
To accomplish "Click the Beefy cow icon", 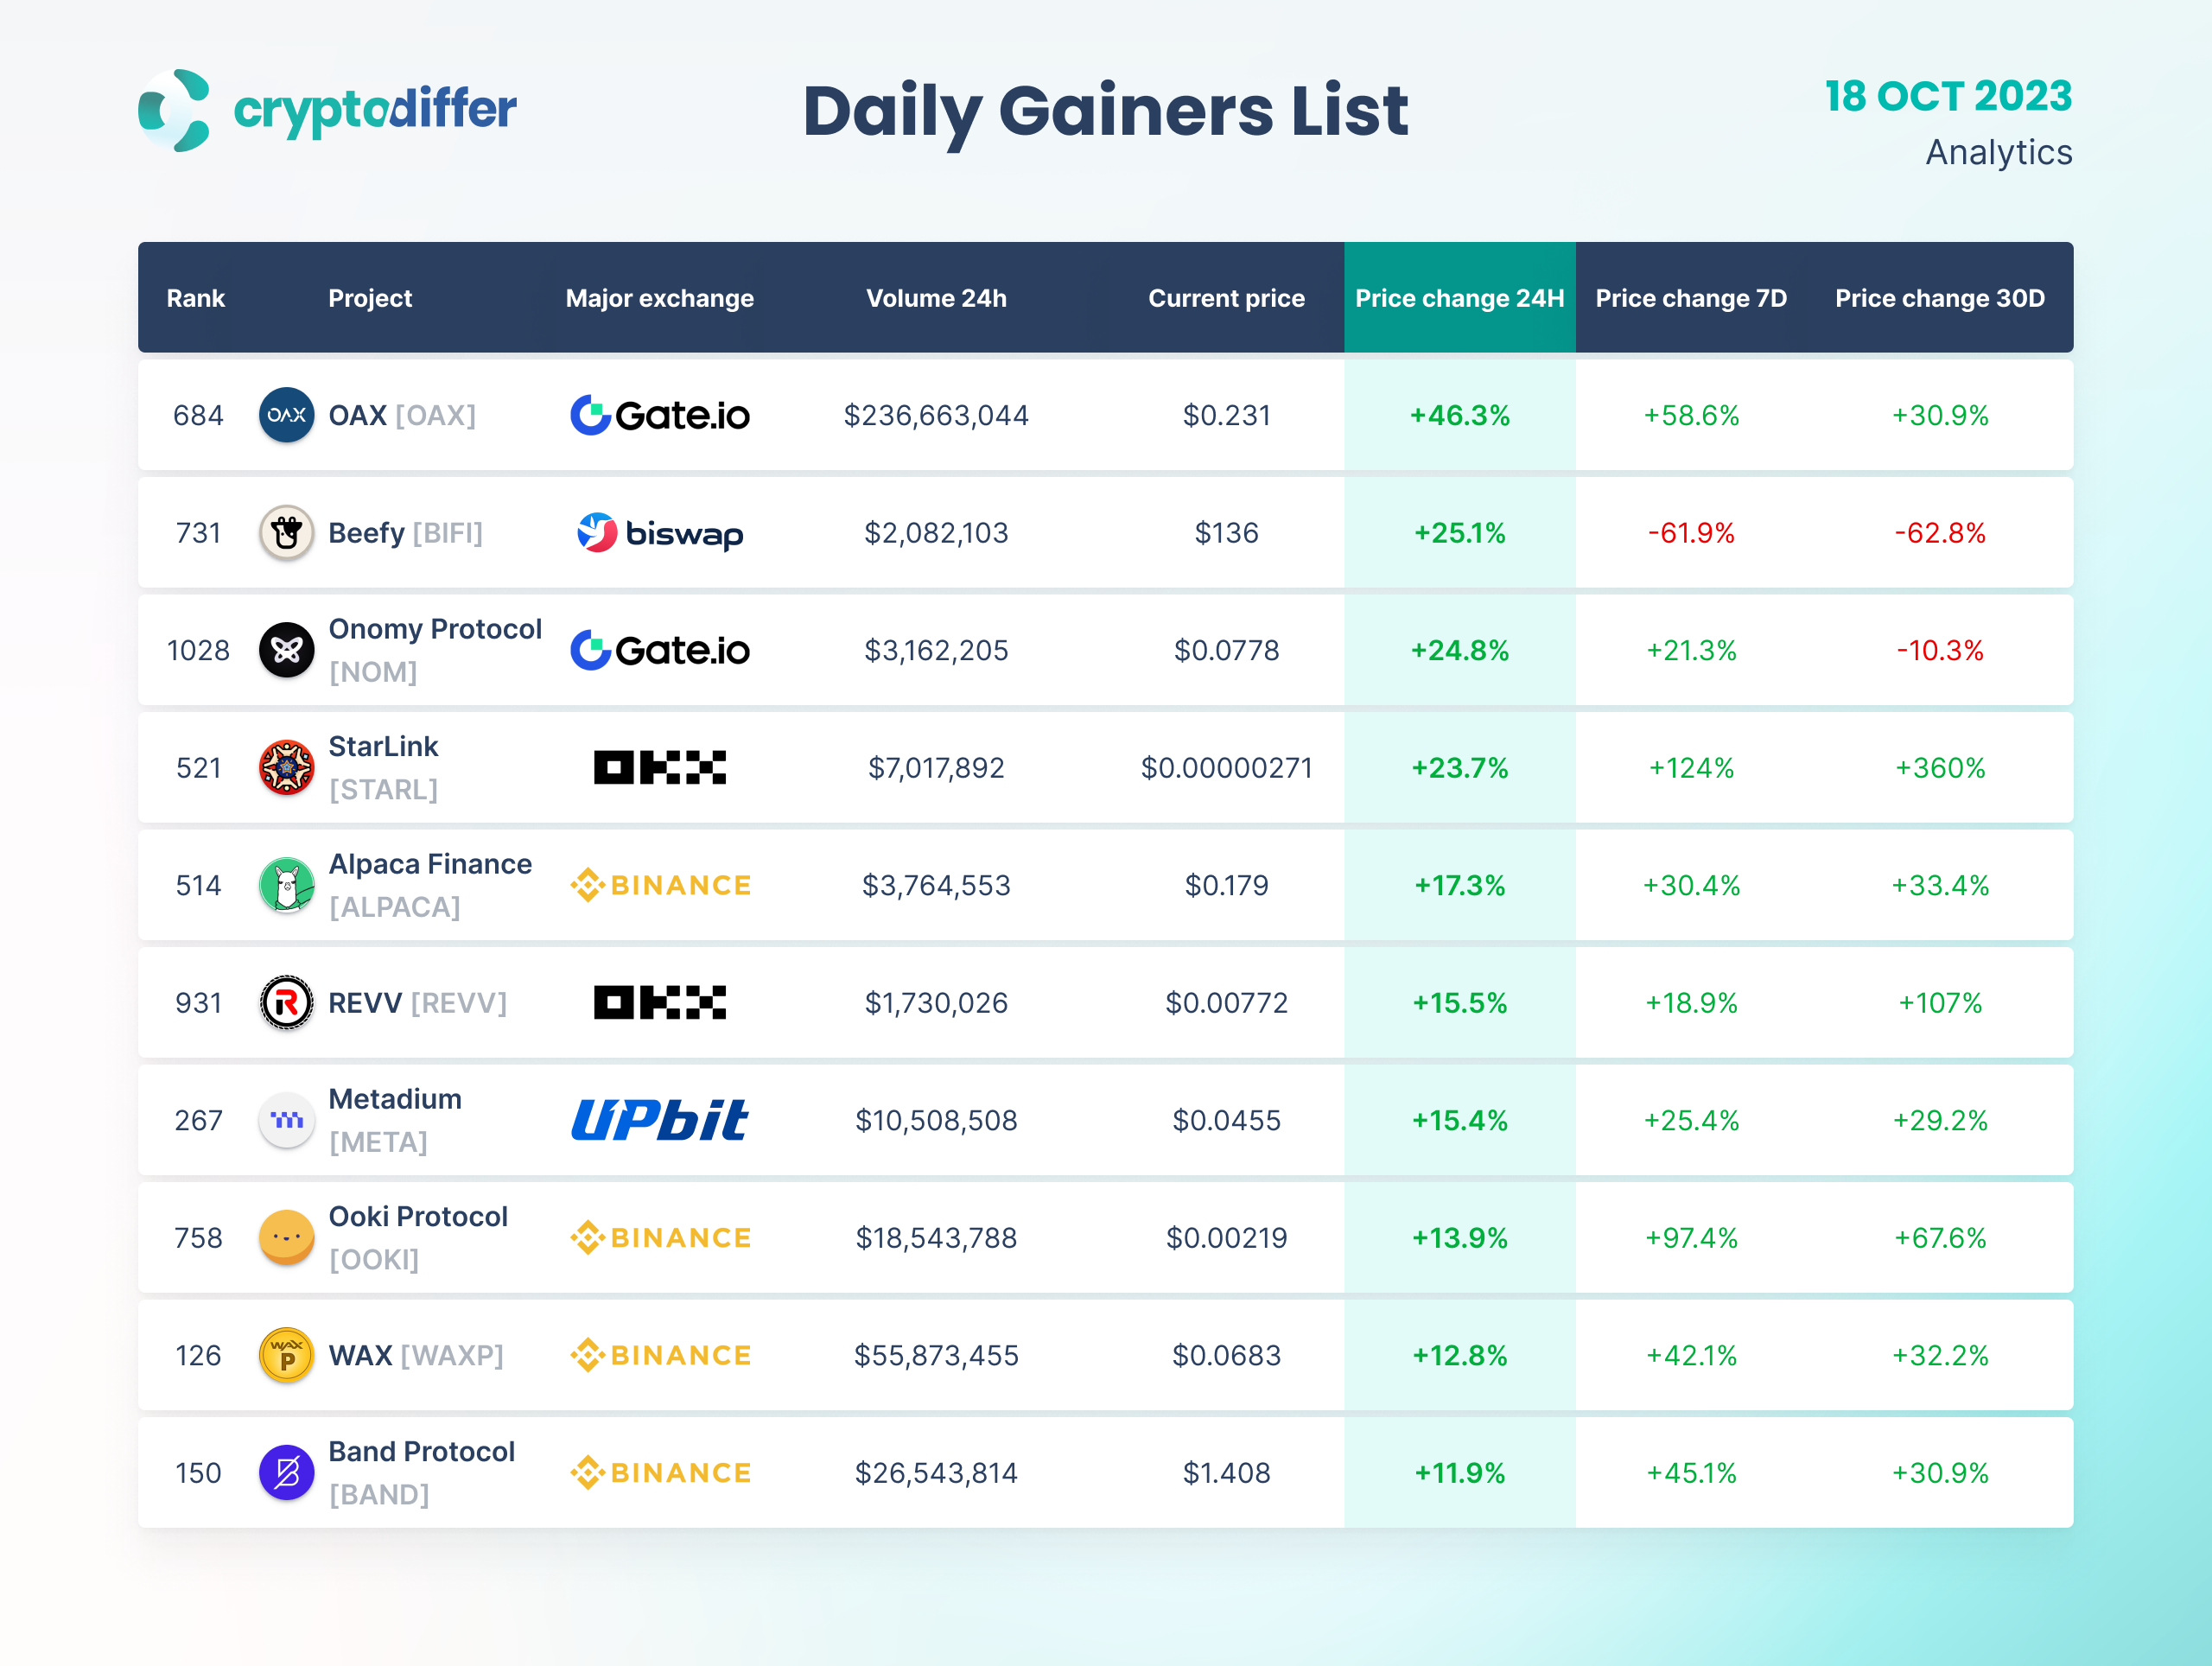I will [x=286, y=532].
